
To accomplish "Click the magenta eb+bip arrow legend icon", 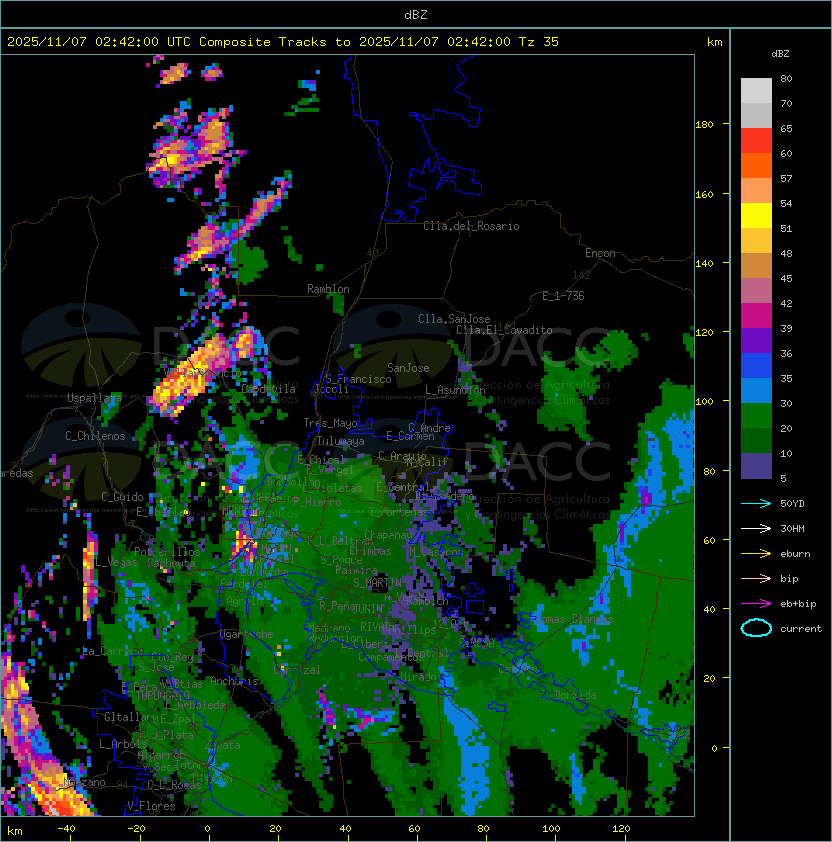I will (756, 604).
